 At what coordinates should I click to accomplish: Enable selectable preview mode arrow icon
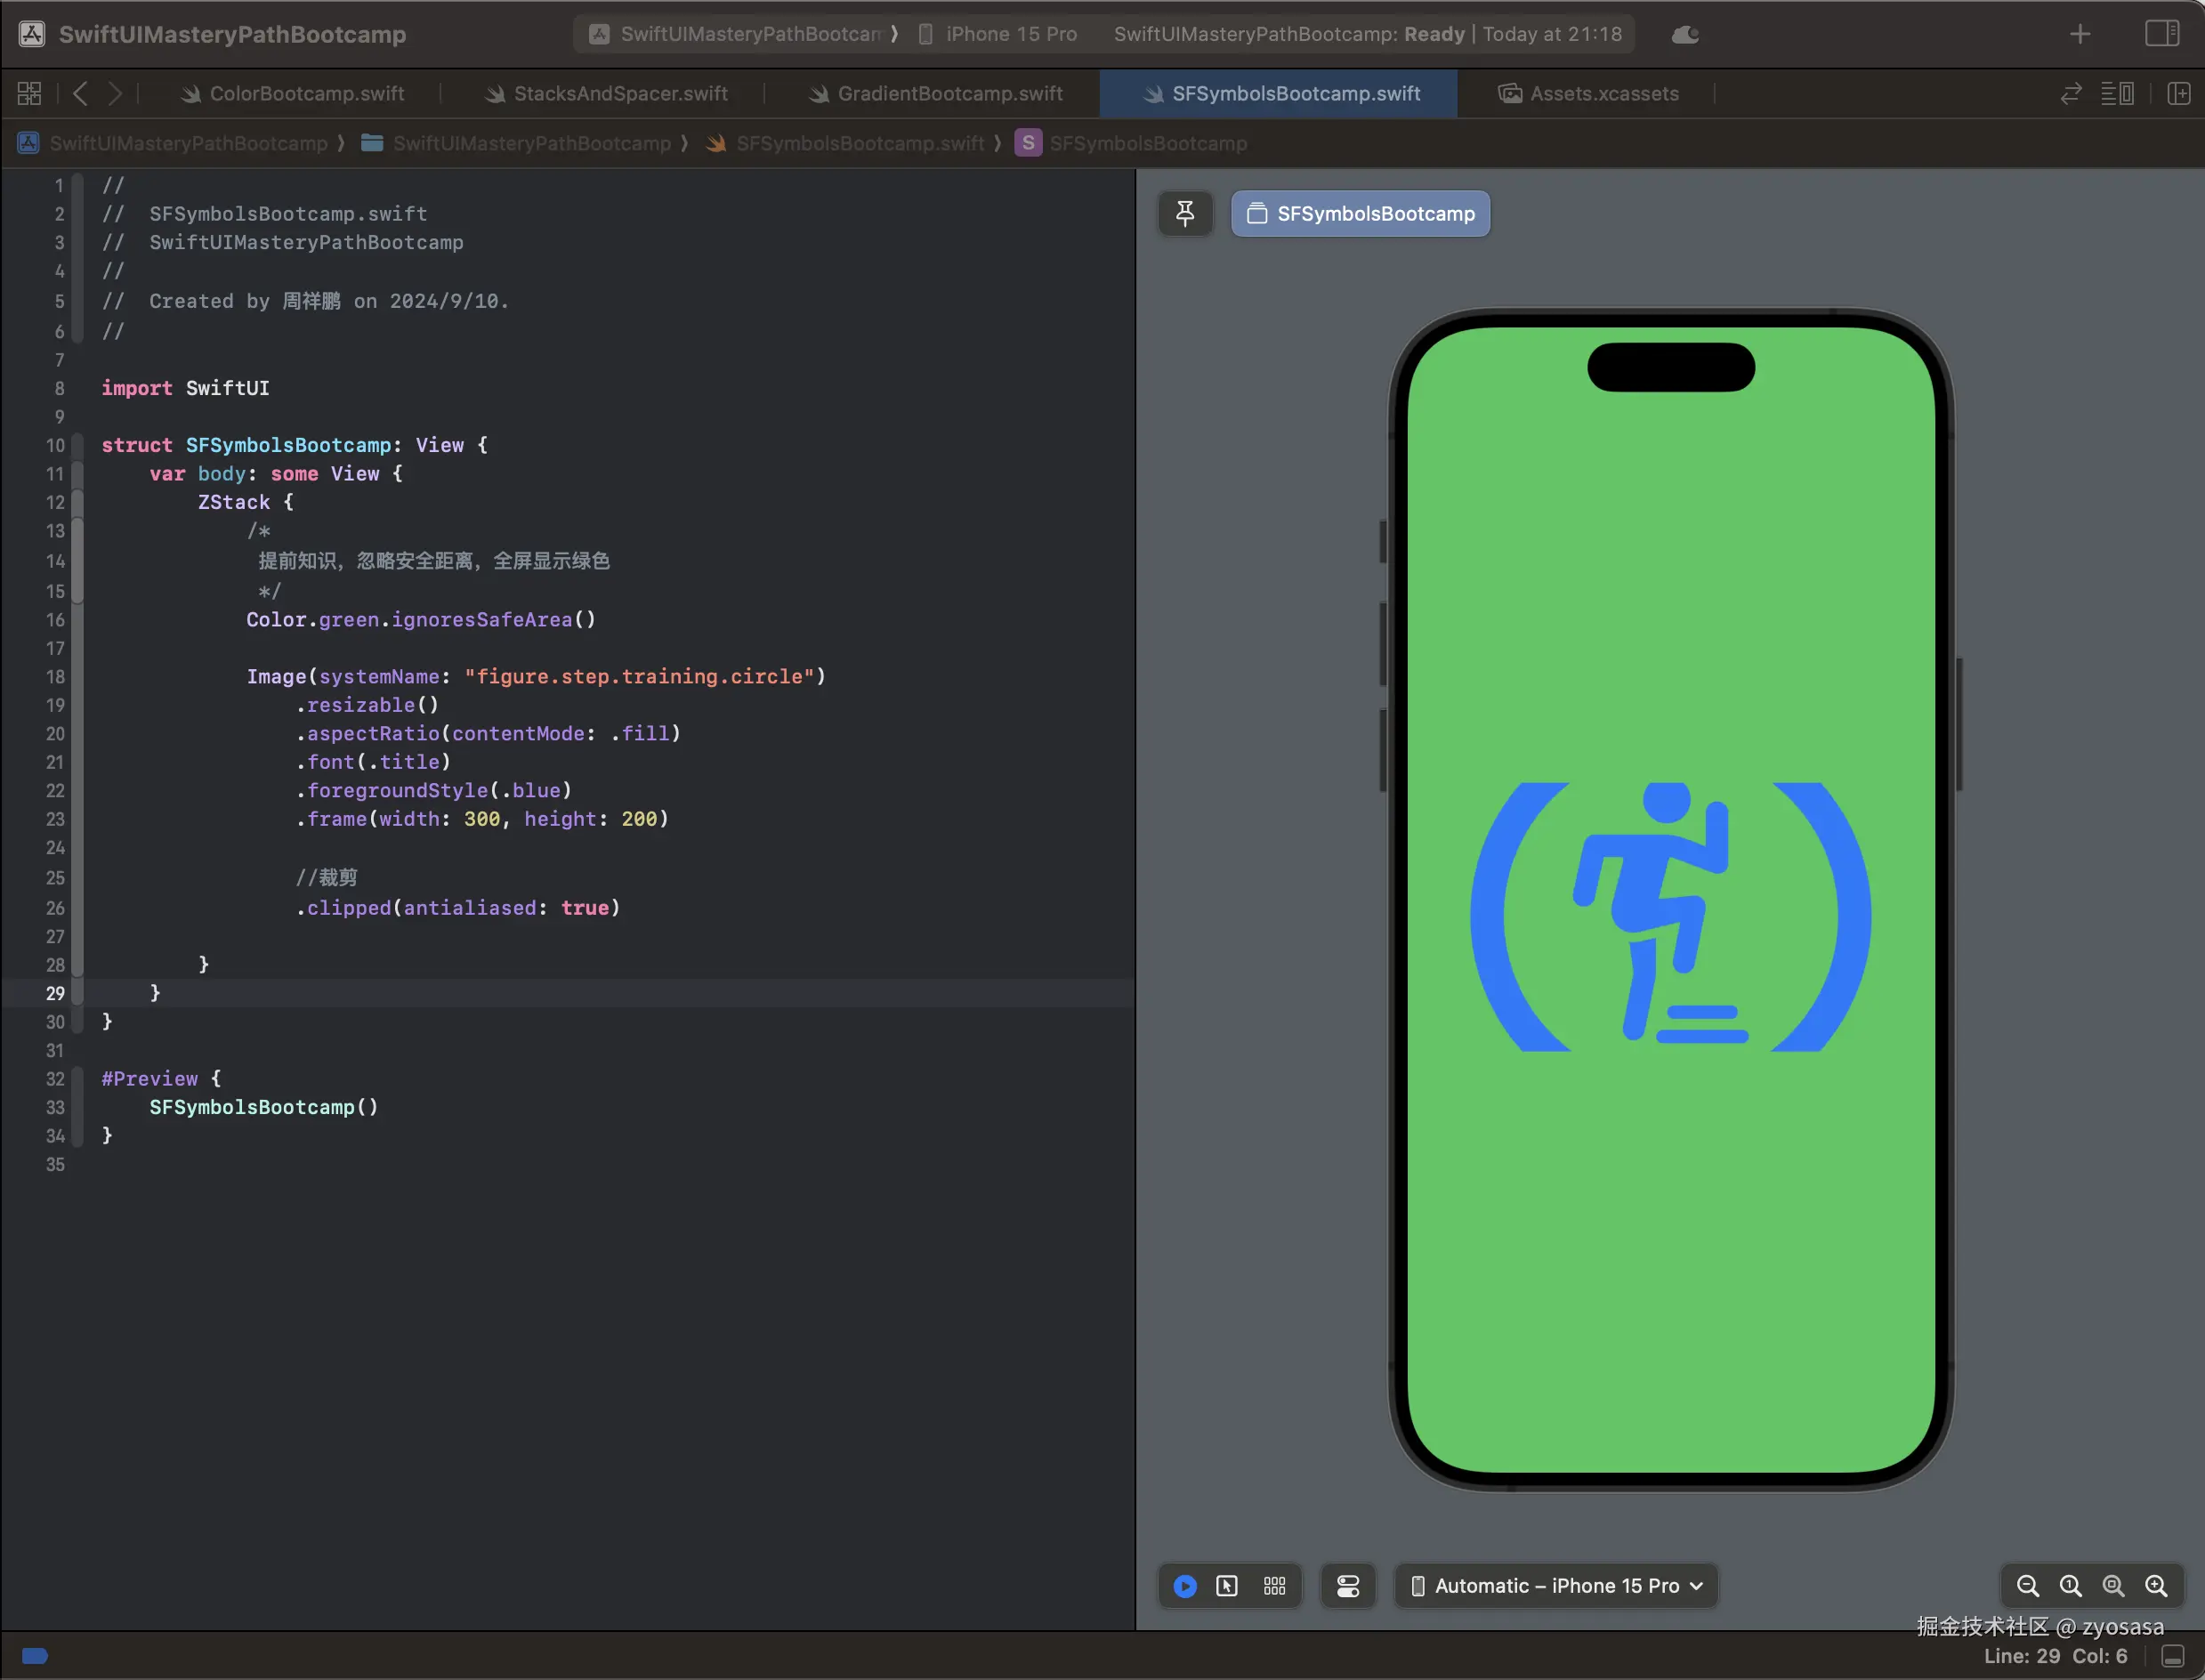(1227, 1586)
